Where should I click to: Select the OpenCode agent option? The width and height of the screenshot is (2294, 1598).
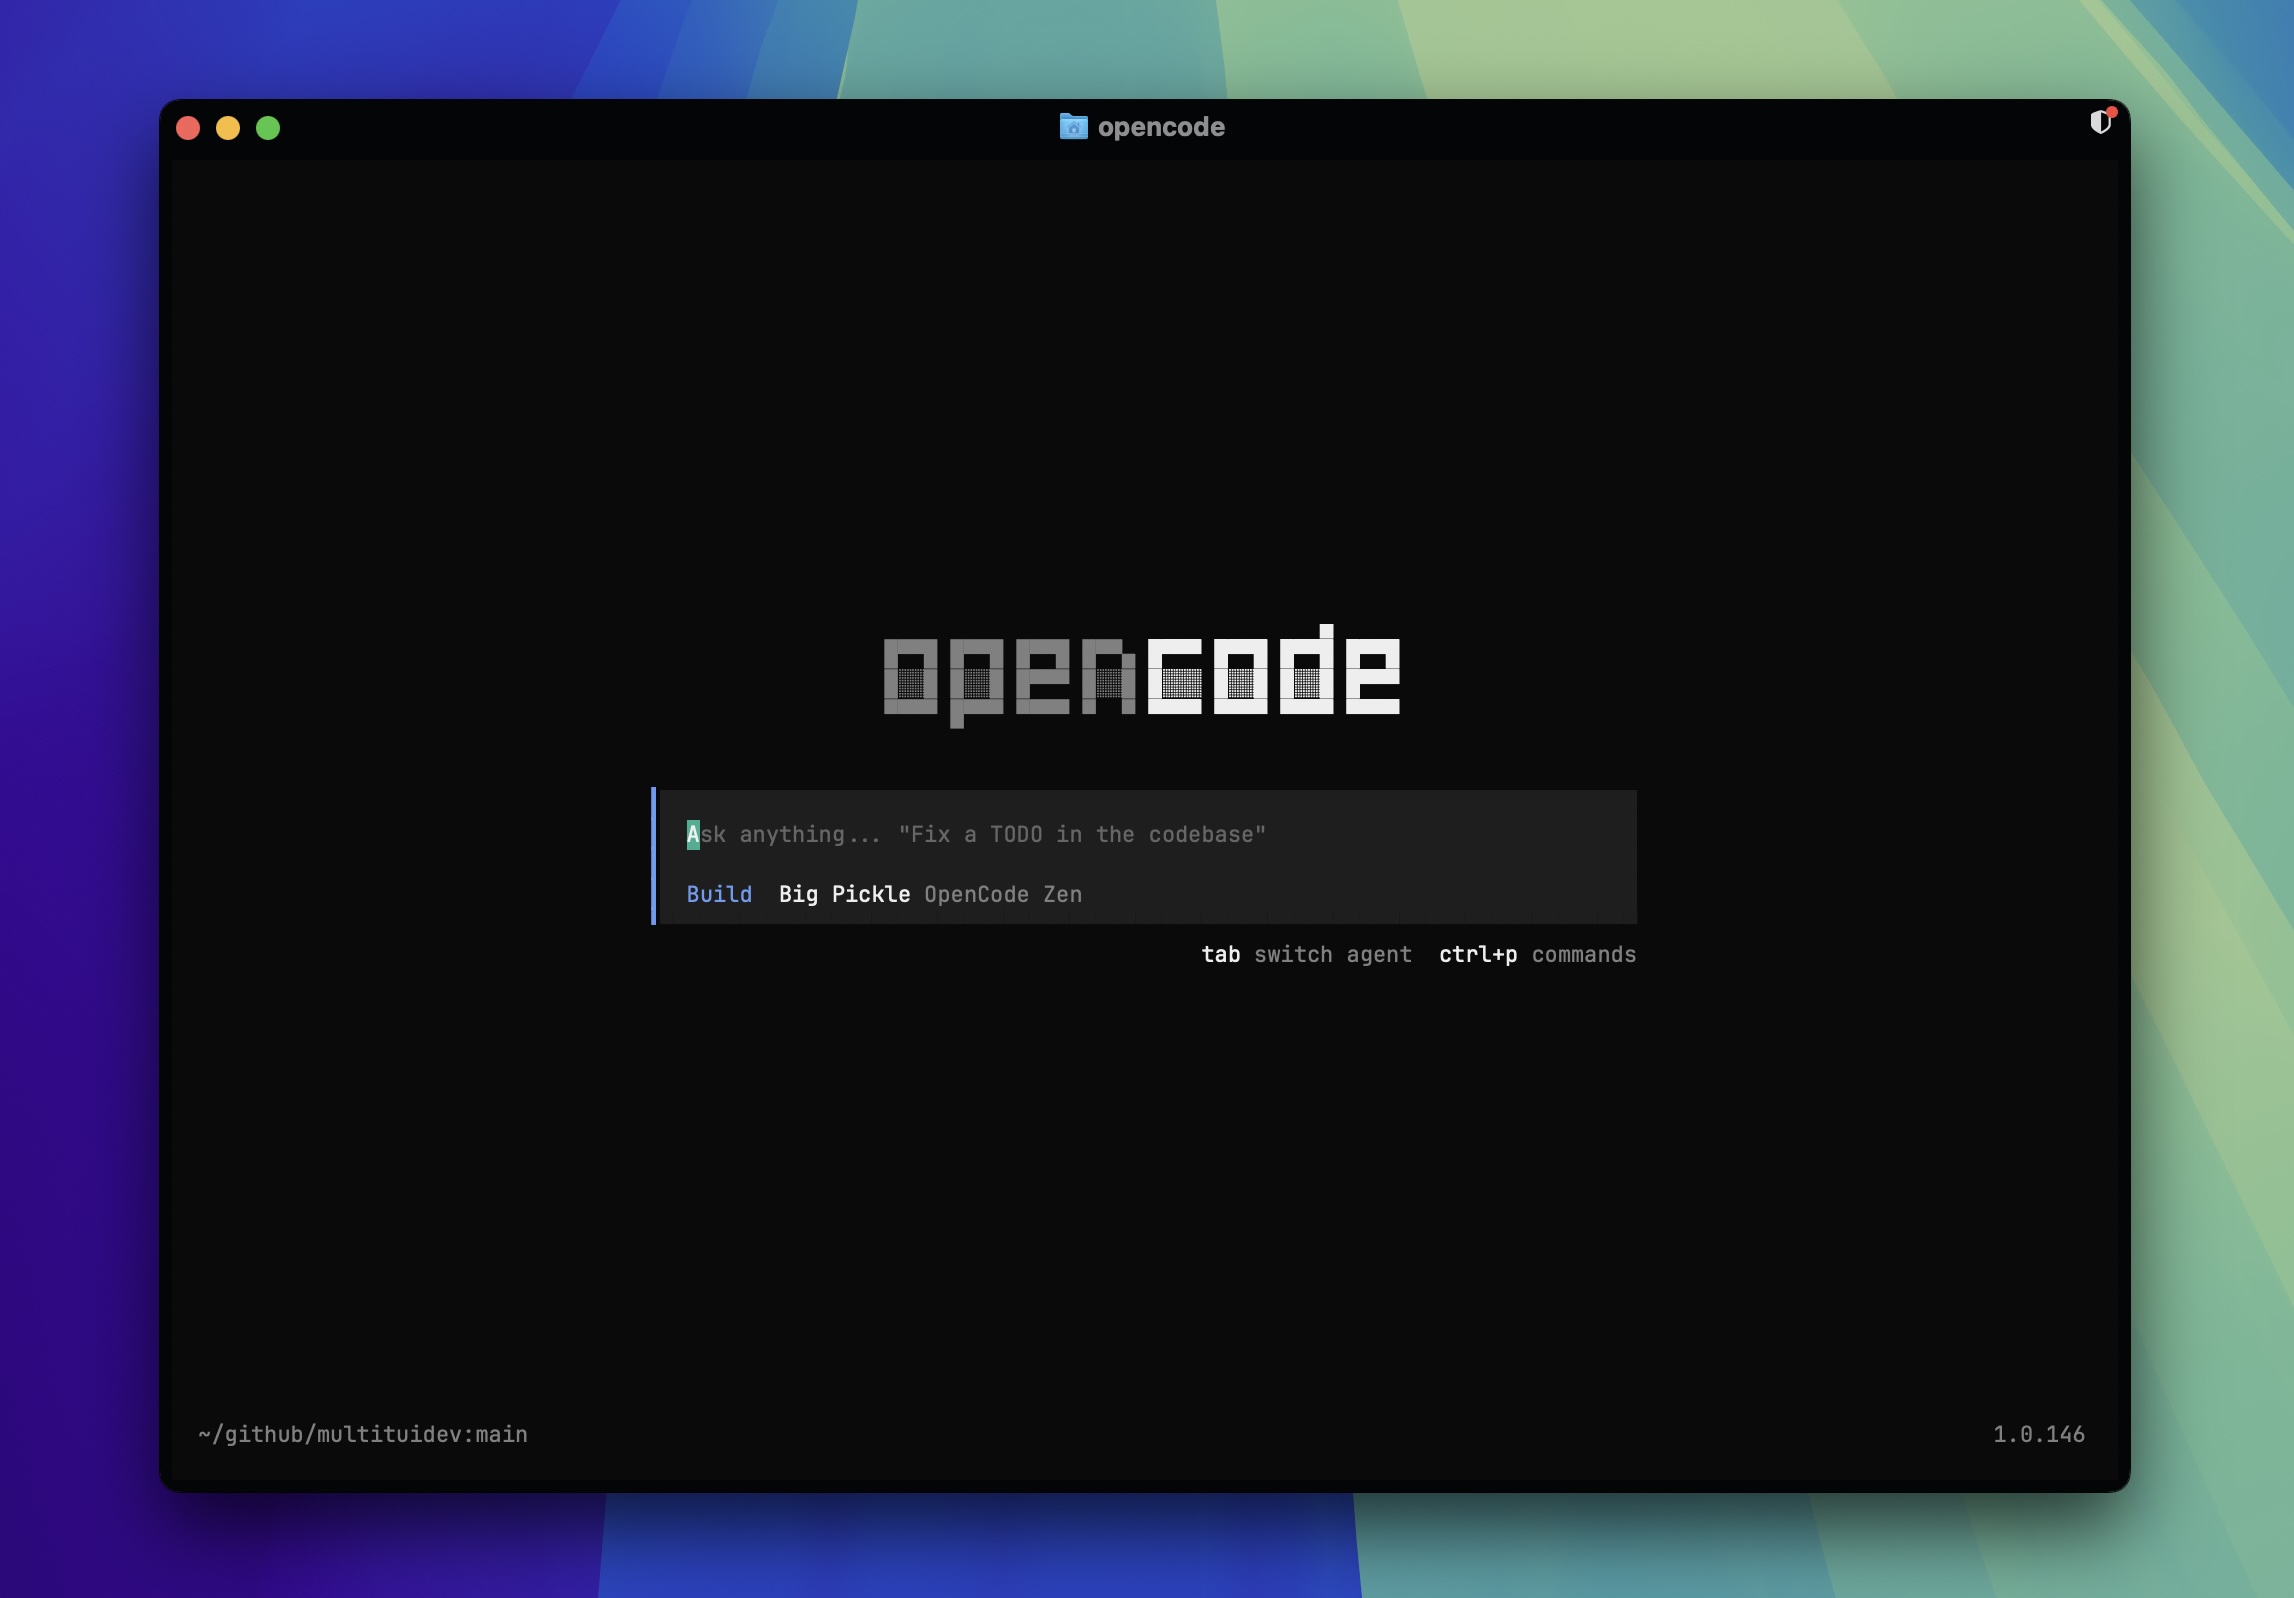(976, 894)
